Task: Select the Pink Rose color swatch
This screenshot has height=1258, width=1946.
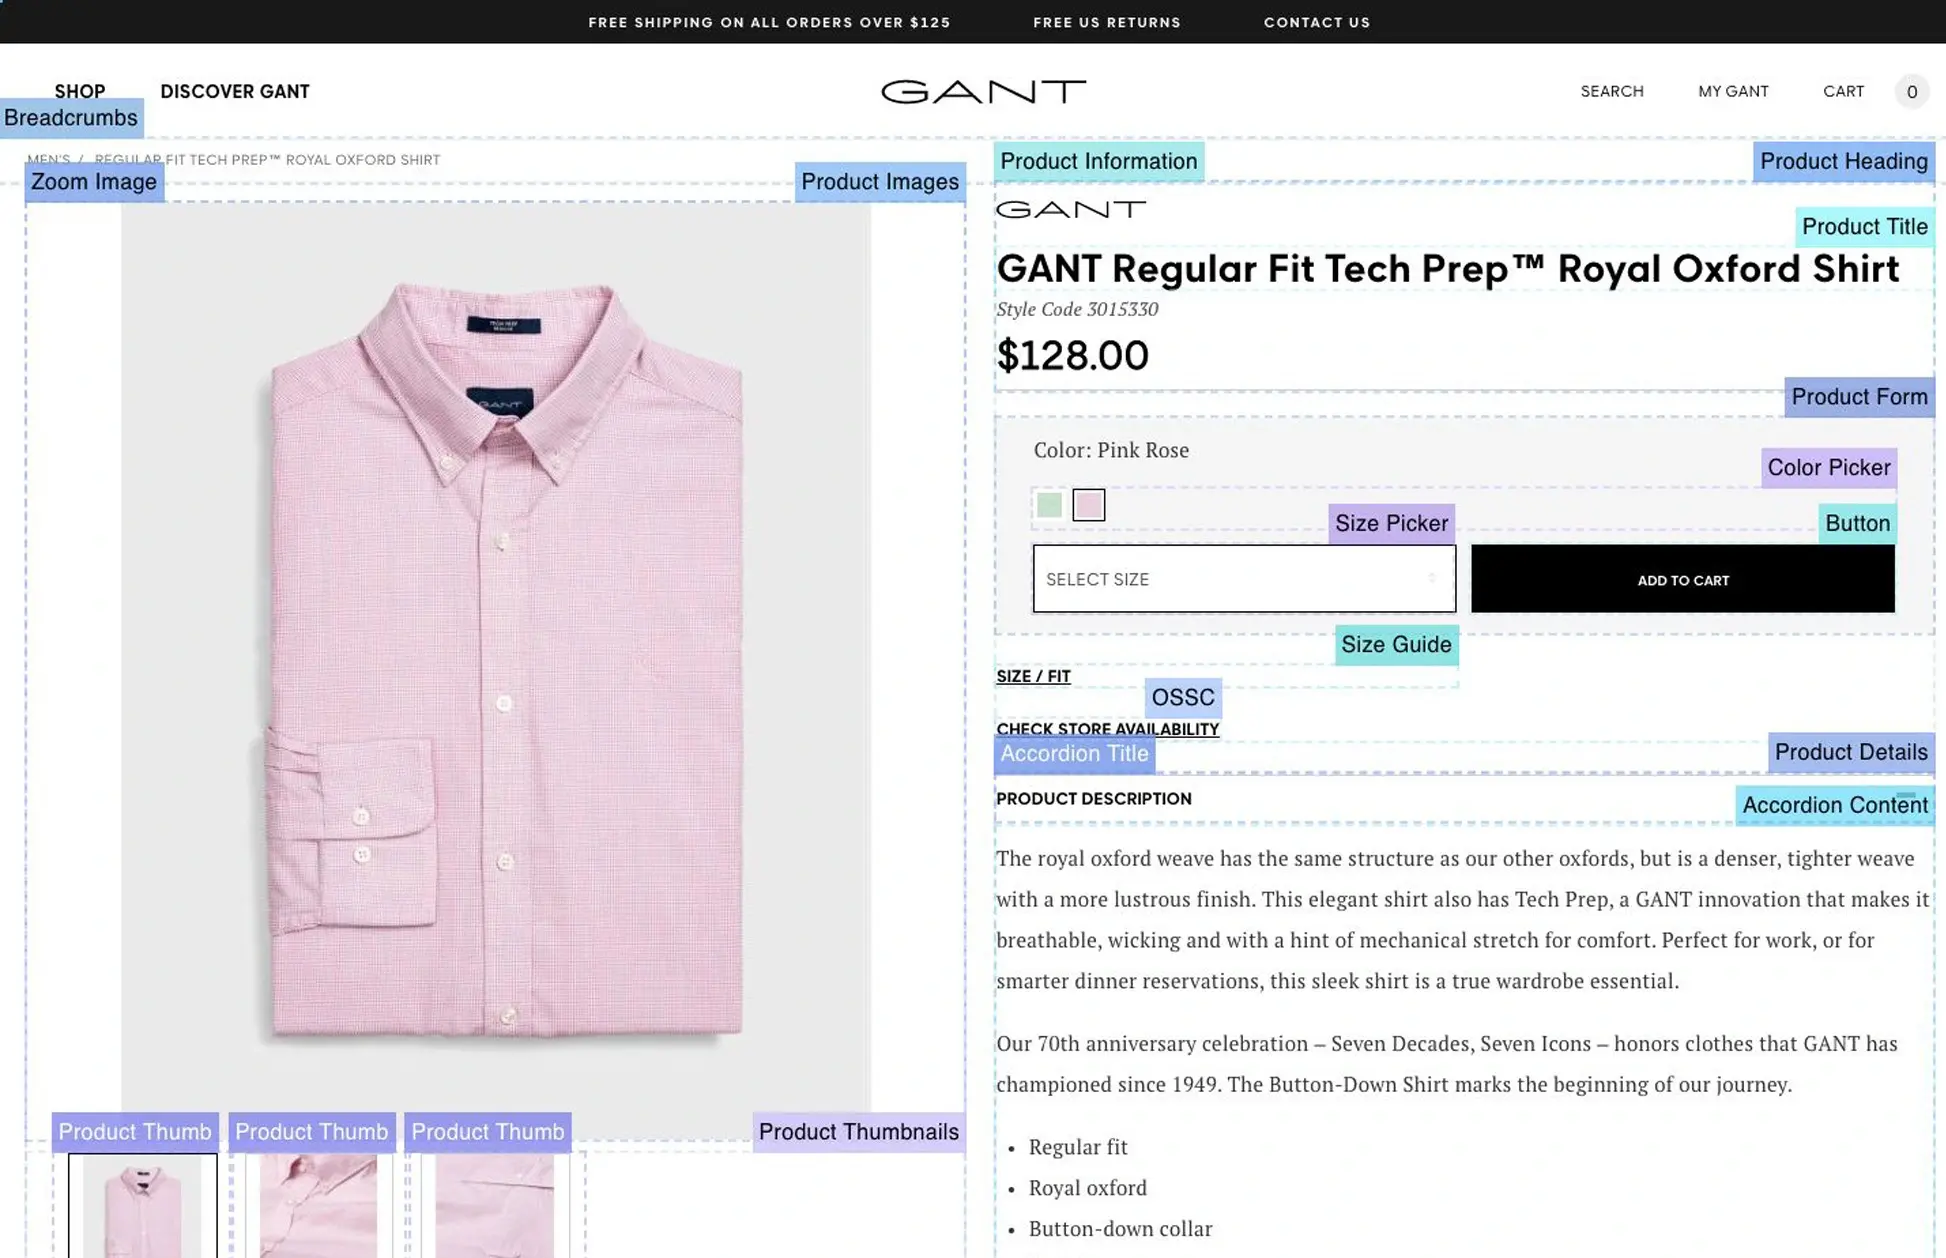Action: point(1088,505)
